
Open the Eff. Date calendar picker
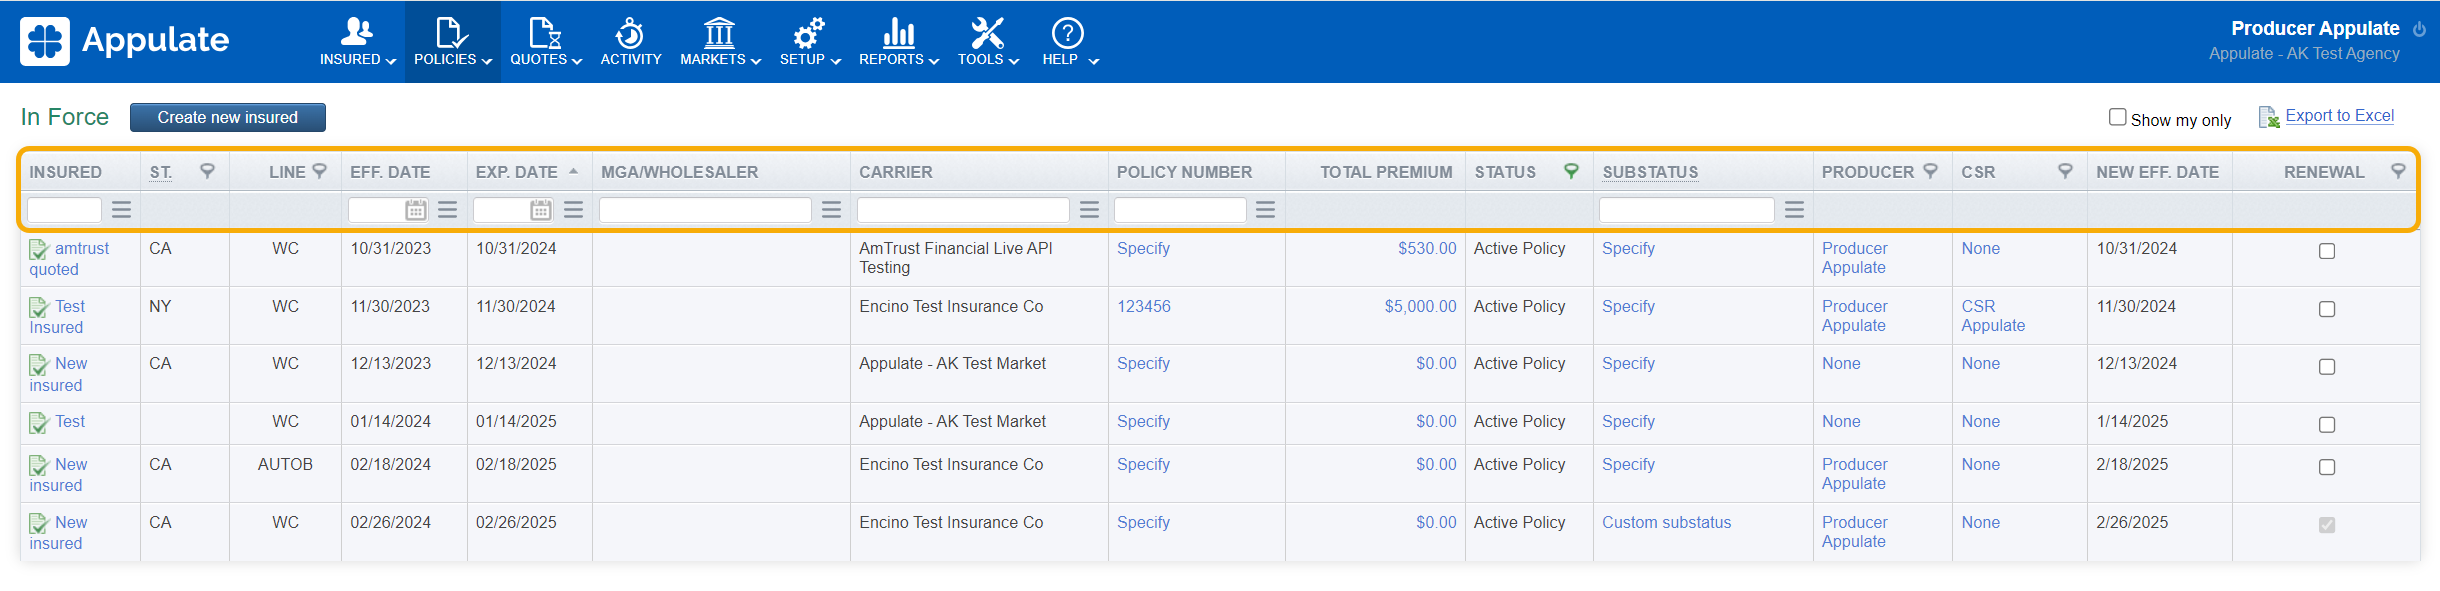(416, 210)
